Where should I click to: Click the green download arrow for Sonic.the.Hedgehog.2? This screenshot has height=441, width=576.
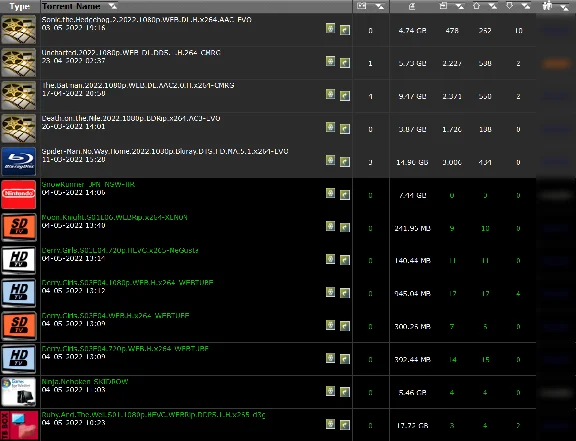coord(345,30)
